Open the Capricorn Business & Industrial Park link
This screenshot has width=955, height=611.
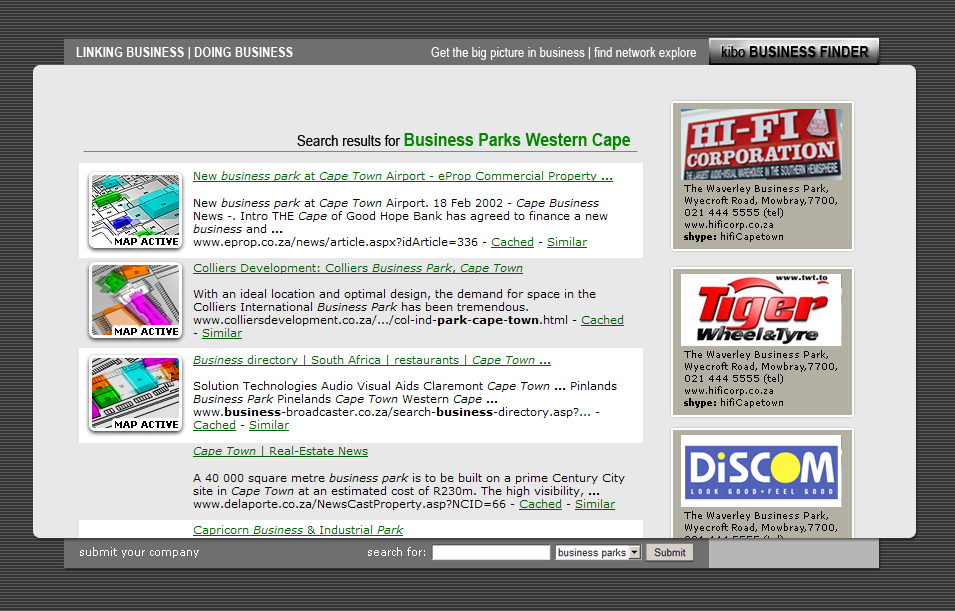tap(298, 530)
